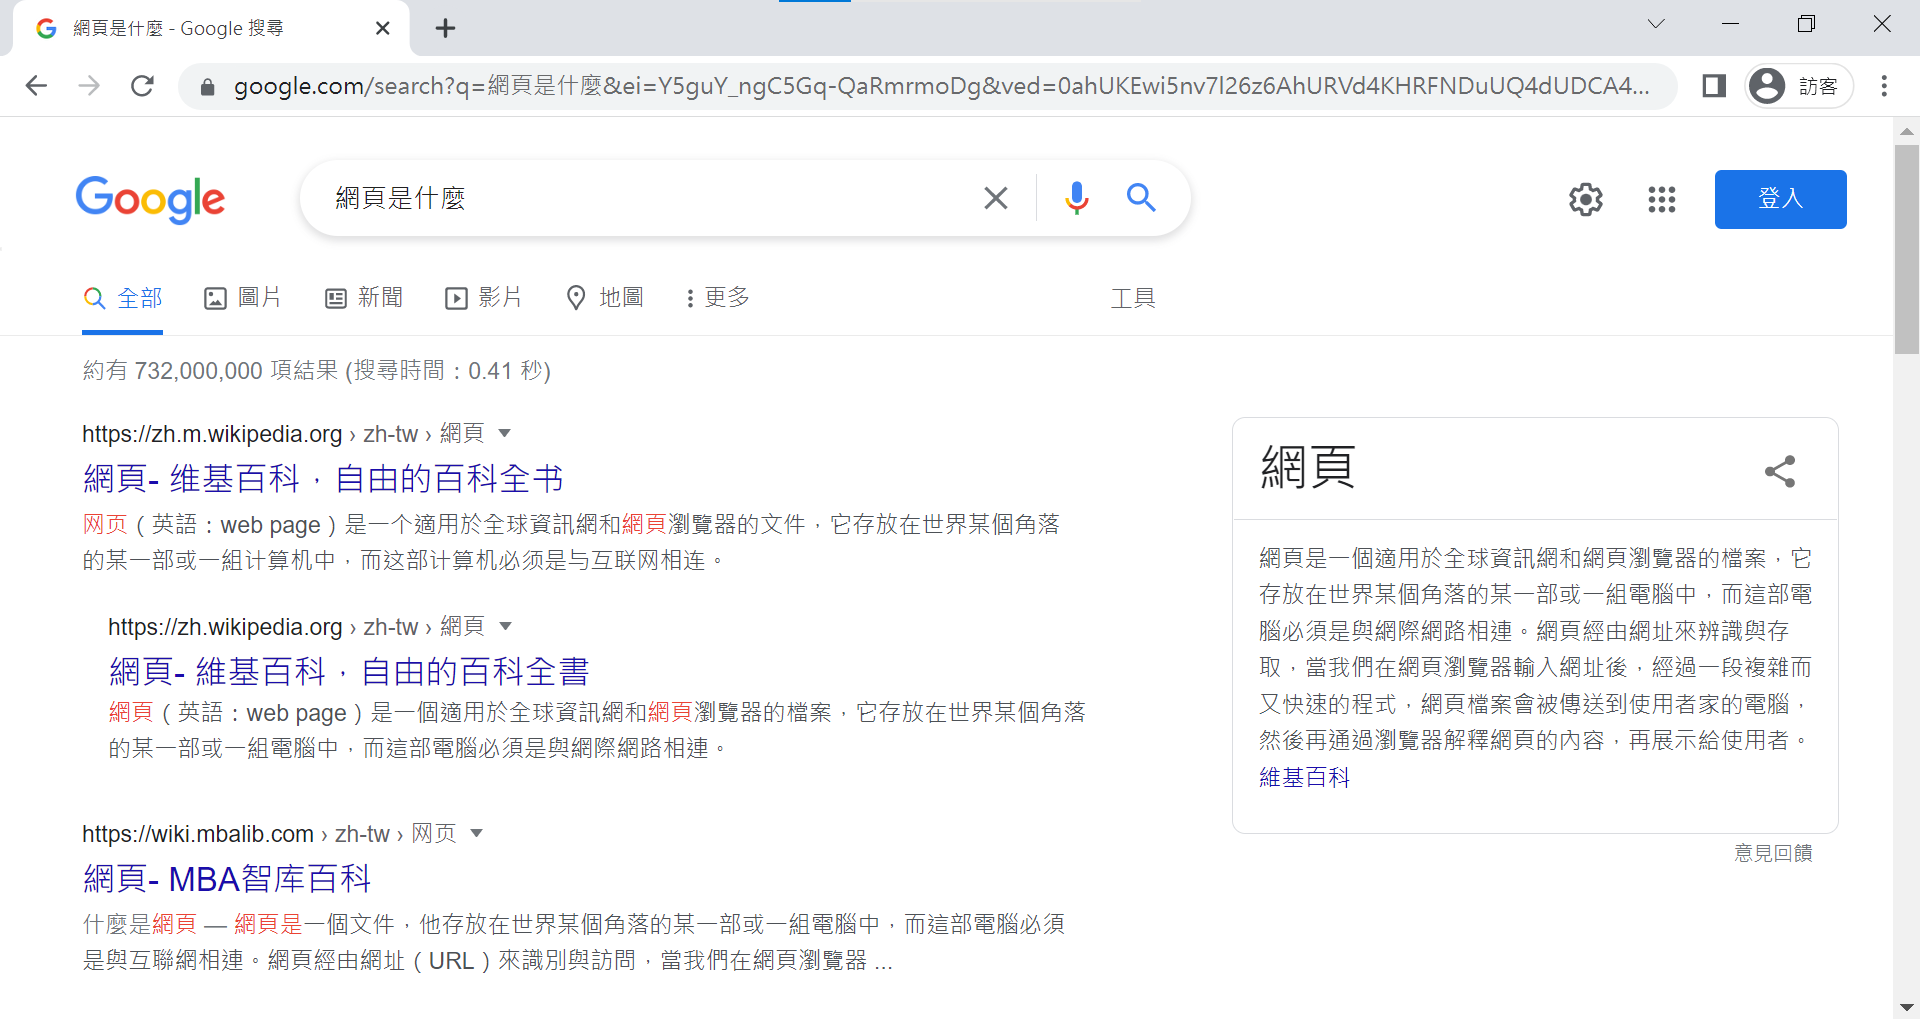1920x1019 pixels.
Task: Reload the current page
Action: [x=142, y=86]
